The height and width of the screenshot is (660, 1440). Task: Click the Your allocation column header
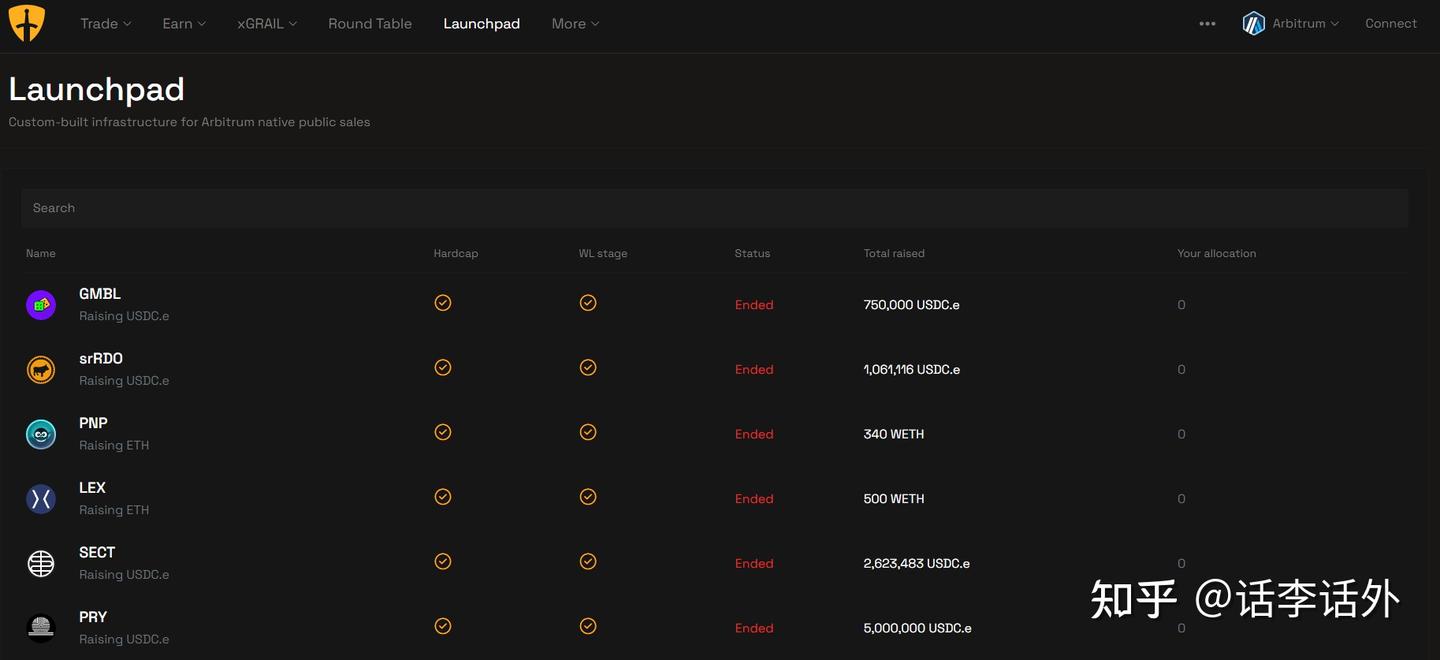click(1217, 254)
